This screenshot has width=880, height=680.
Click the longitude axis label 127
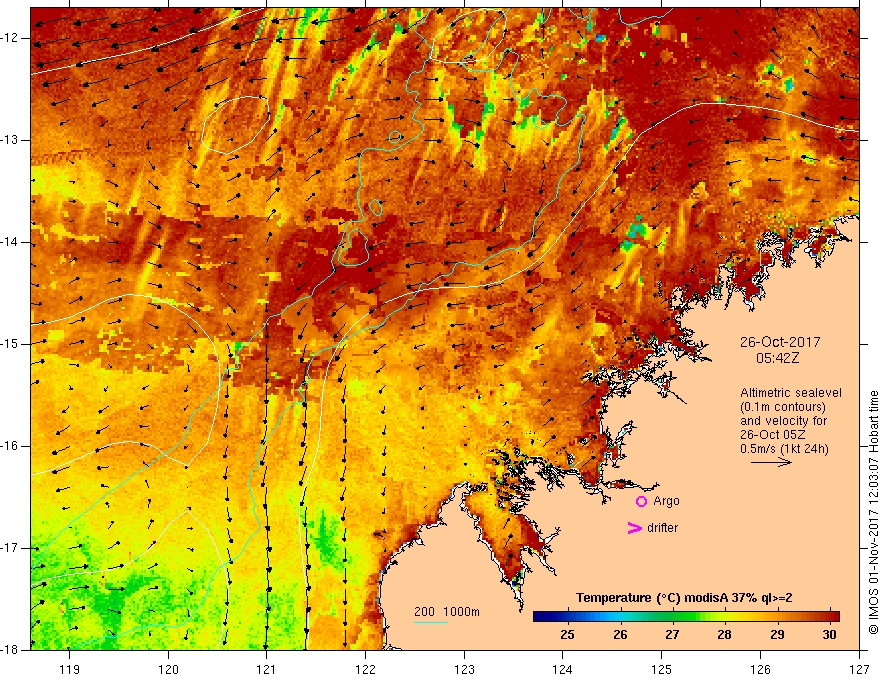(x=859, y=669)
